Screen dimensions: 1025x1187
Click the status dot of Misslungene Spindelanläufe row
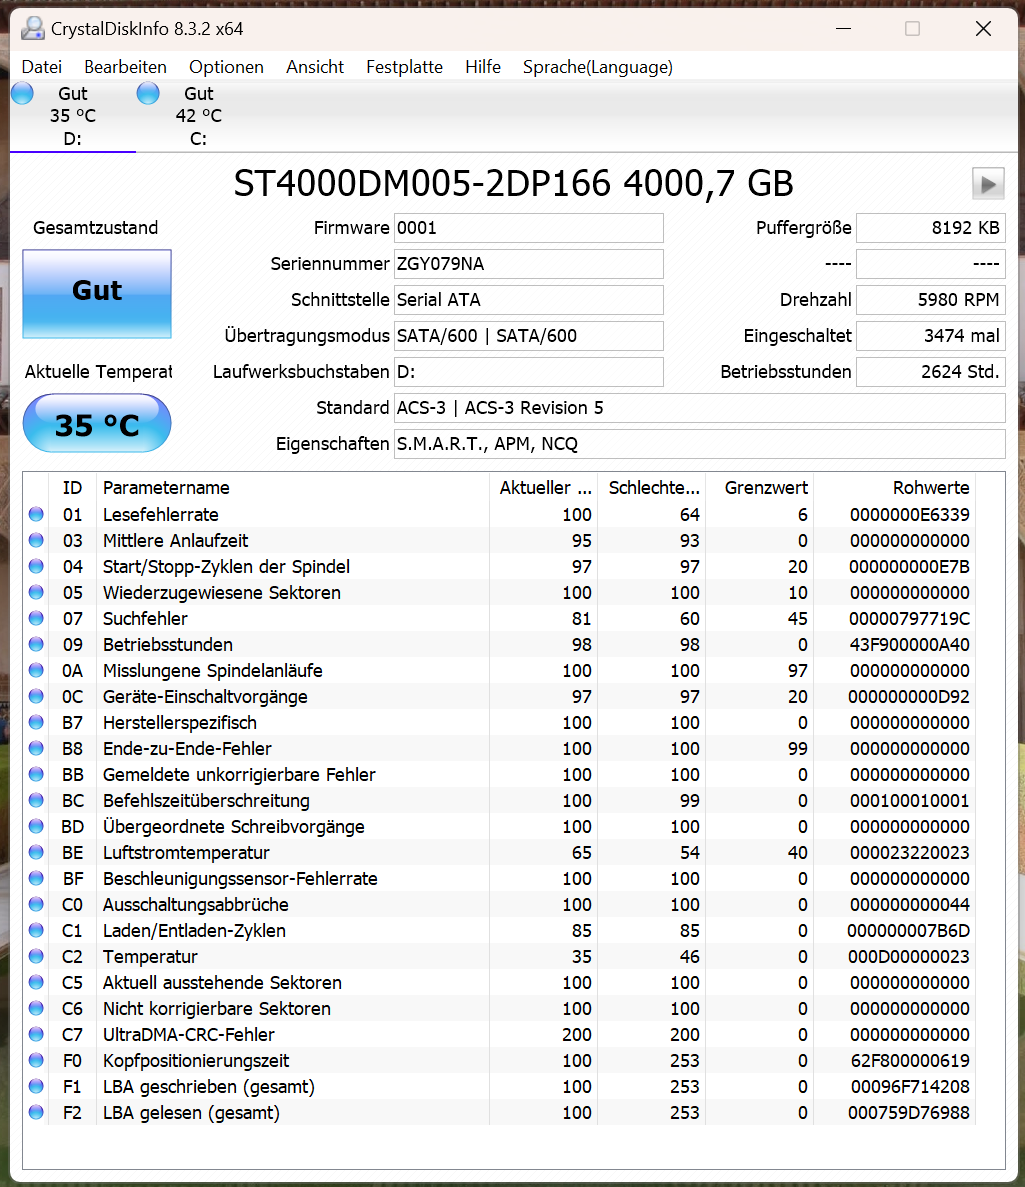[x=36, y=671]
